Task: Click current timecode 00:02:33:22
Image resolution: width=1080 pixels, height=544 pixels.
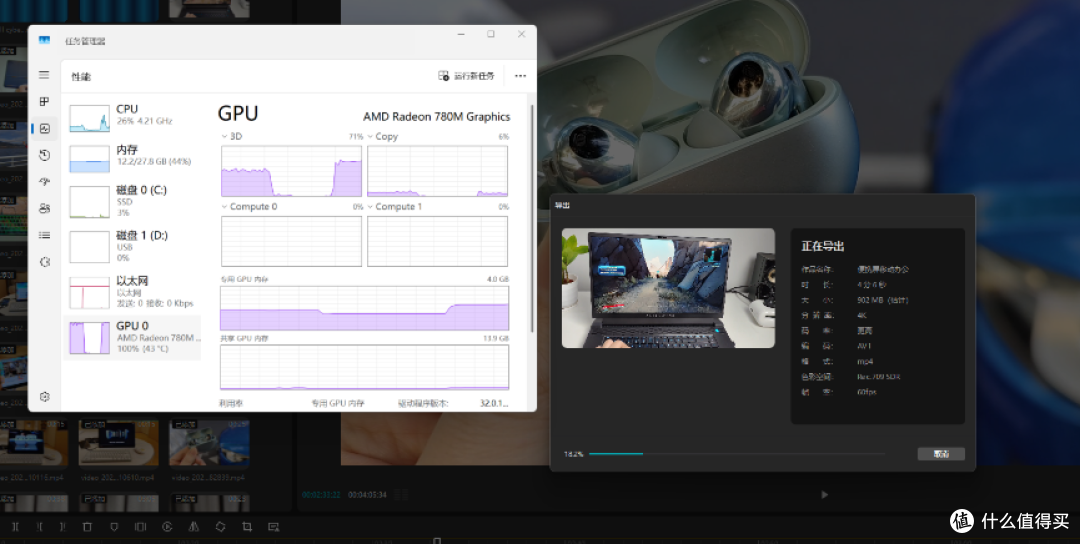Action: (321, 494)
